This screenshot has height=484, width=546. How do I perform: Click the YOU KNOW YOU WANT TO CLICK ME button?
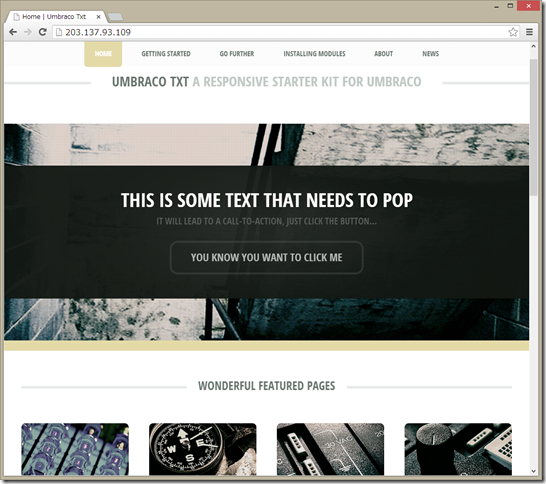click(x=266, y=257)
